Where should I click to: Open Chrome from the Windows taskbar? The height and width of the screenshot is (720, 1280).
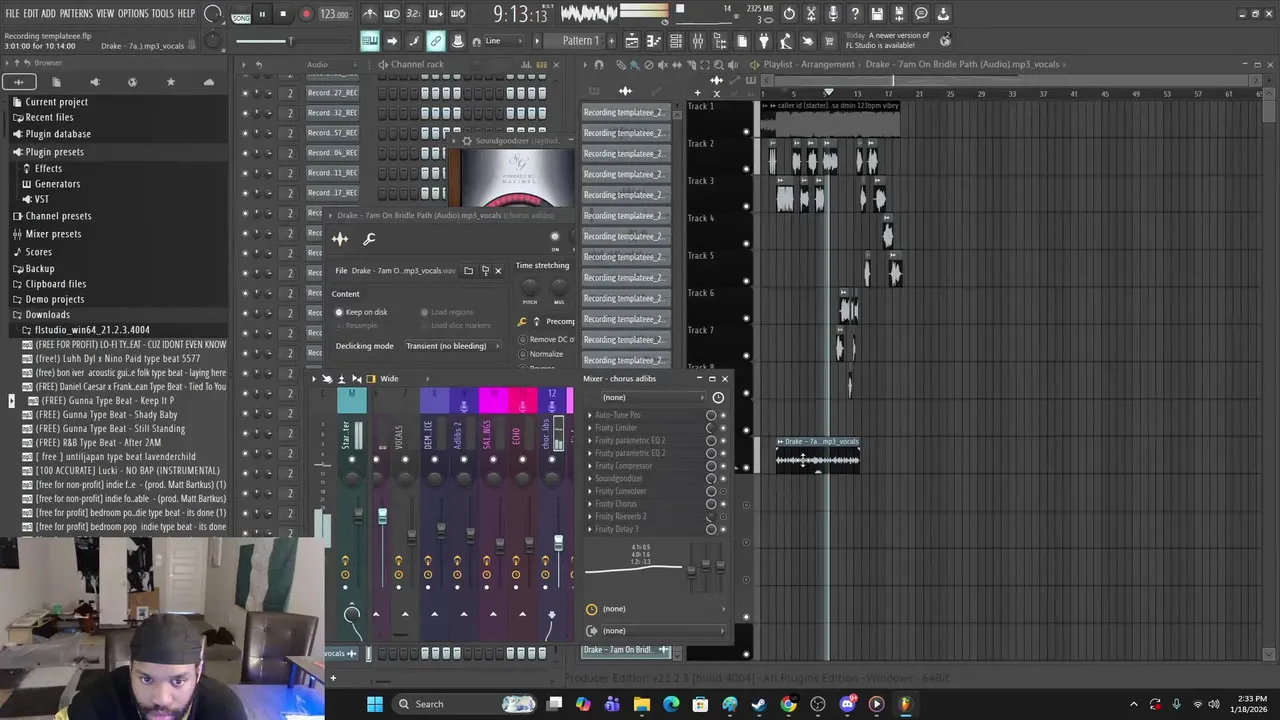point(789,704)
